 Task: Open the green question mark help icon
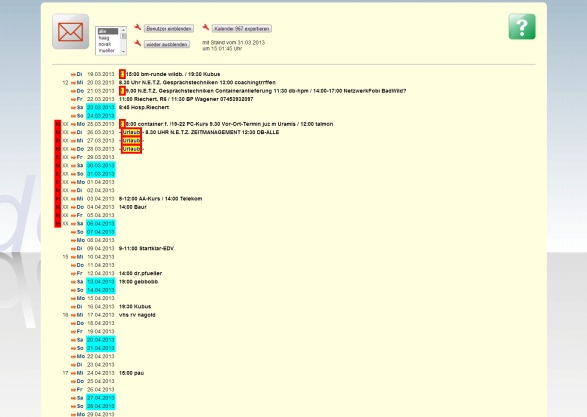pos(522,27)
